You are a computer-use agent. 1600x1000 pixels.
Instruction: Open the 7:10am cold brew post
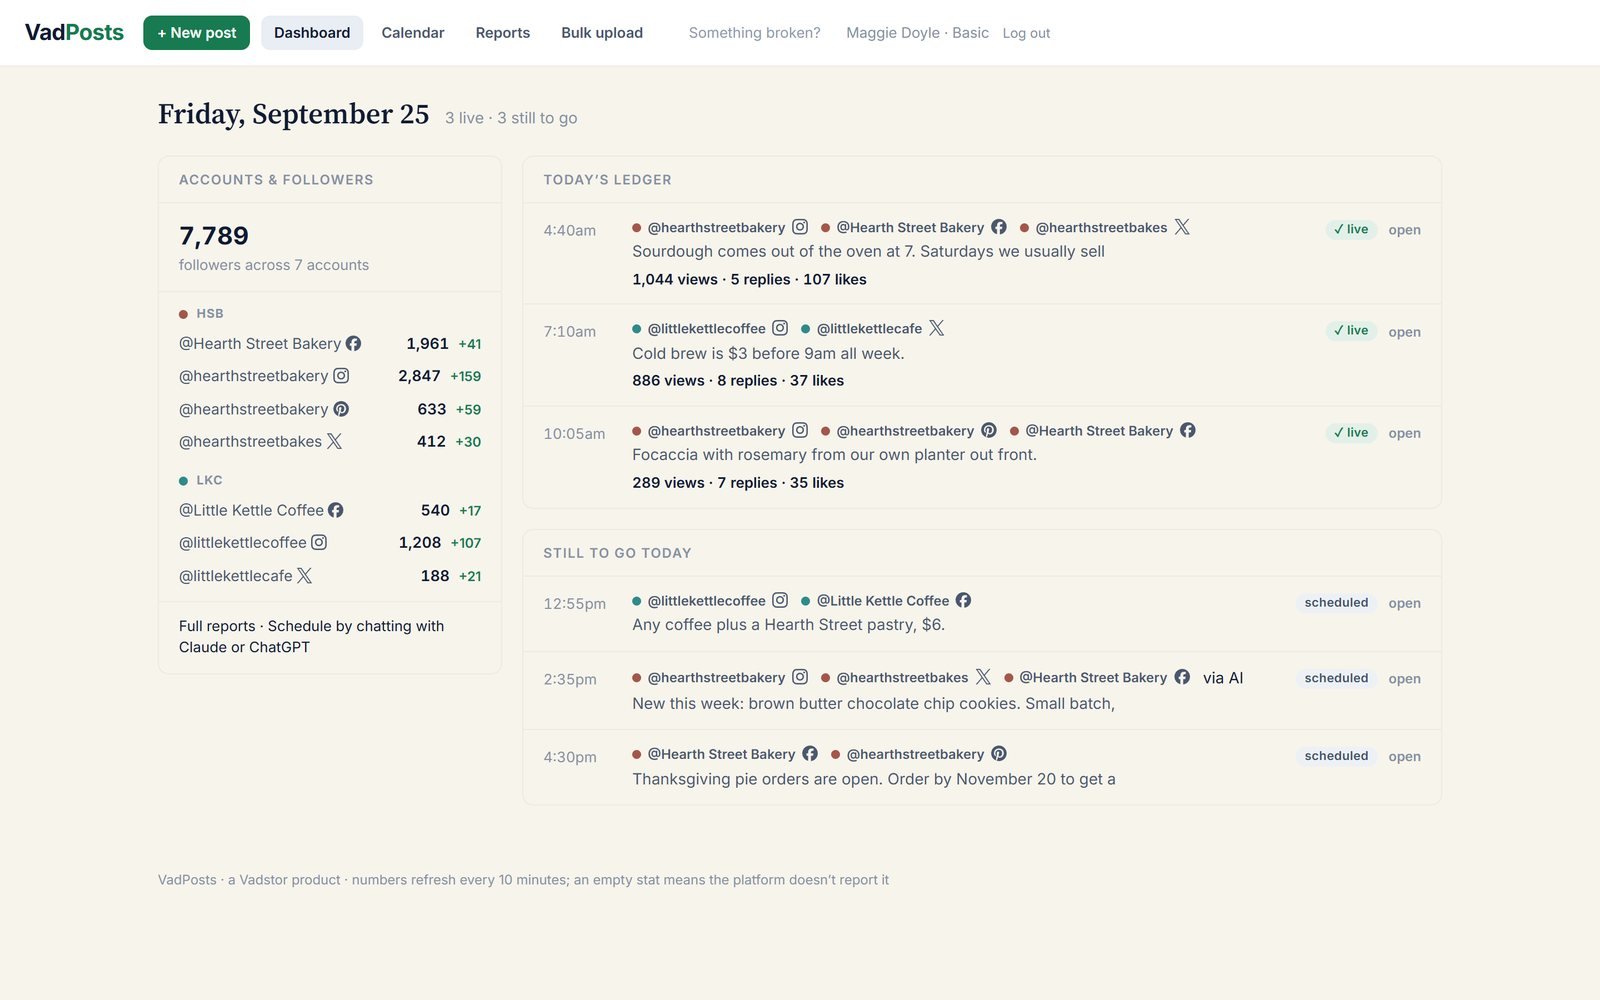click(x=1404, y=332)
